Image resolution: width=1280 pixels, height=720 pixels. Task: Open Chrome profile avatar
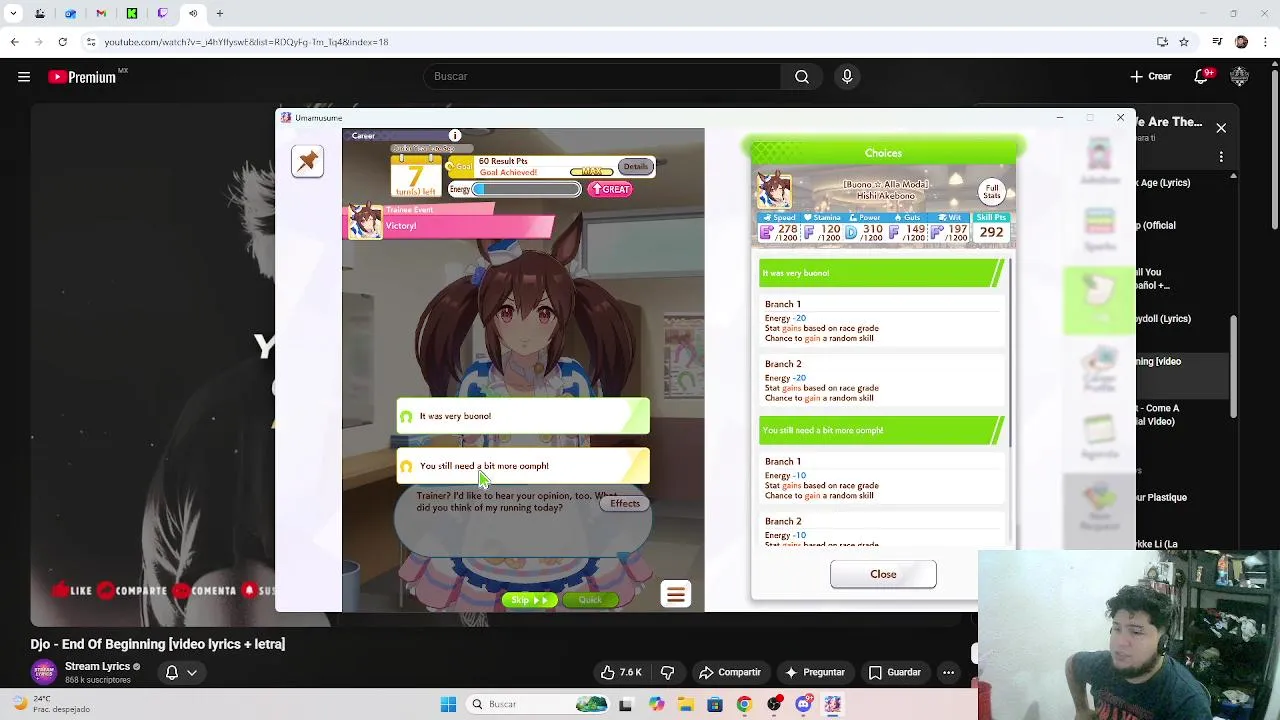tap(1241, 42)
